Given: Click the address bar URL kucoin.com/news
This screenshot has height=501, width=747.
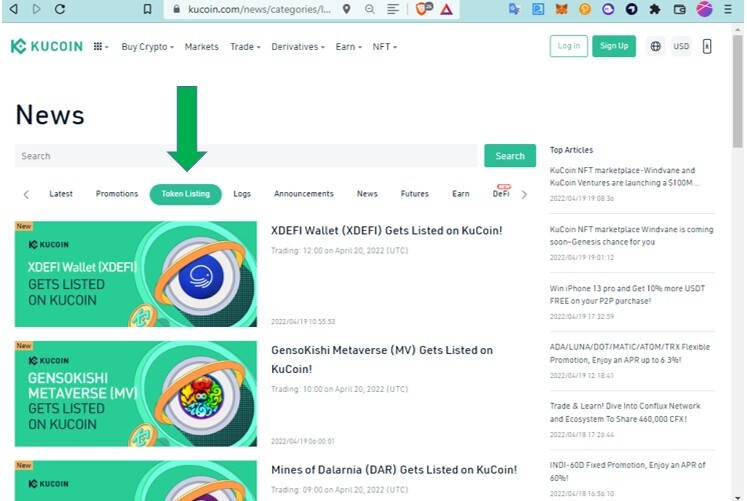Looking at the screenshot, I should [x=259, y=9].
